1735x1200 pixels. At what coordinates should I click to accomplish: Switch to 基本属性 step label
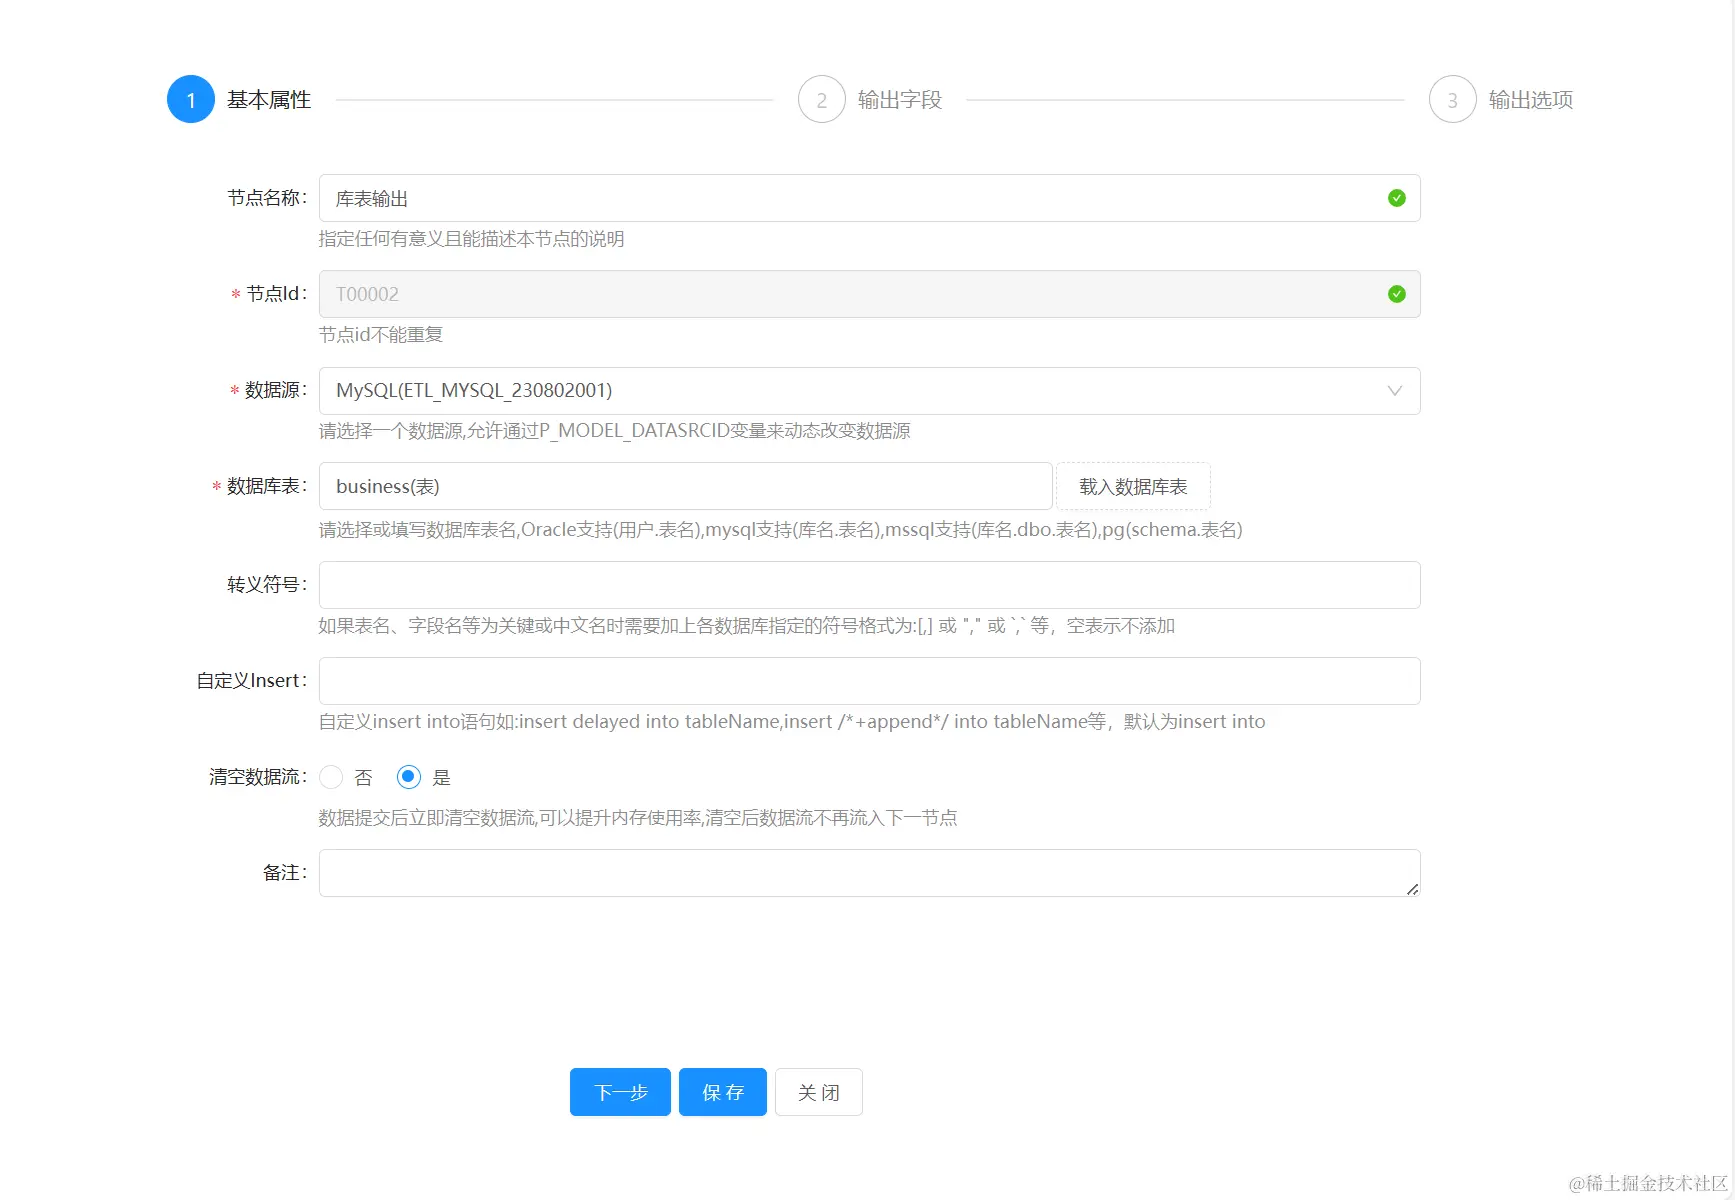[269, 99]
